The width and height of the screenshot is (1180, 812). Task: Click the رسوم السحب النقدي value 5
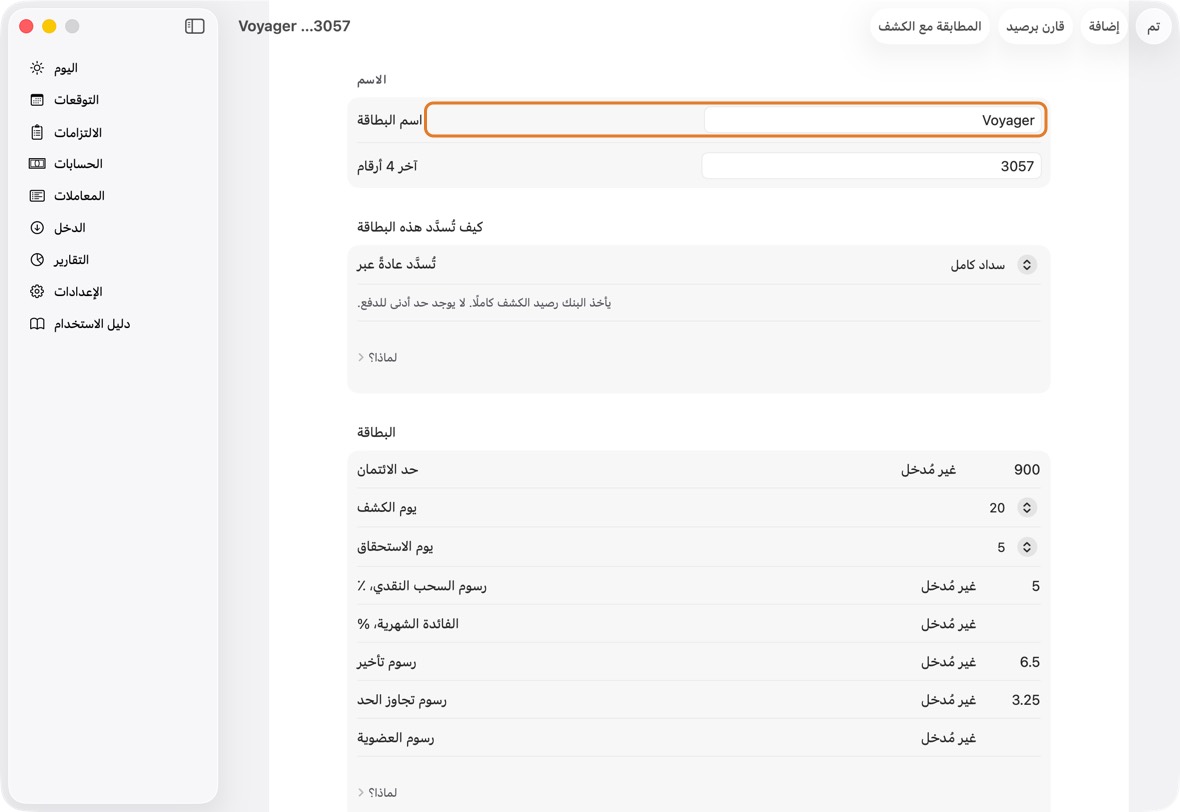click(1036, 586)
